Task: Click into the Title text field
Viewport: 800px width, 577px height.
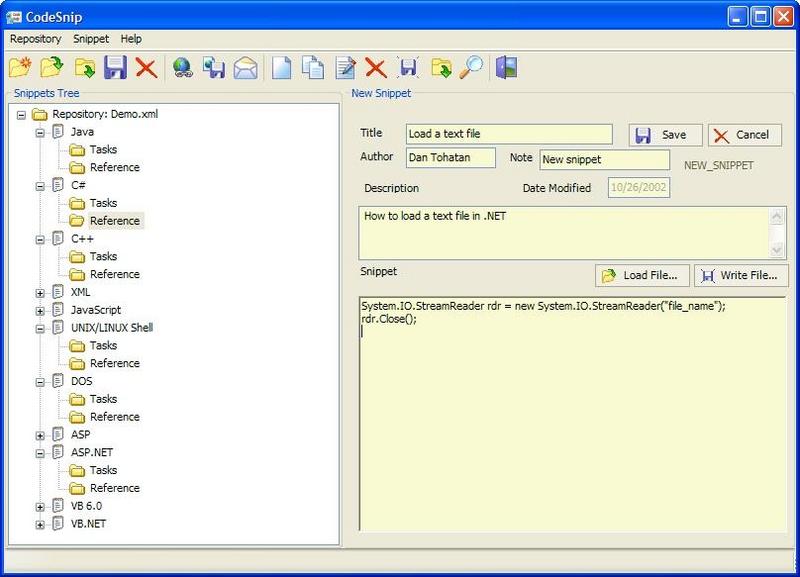Action: point(509,134)
